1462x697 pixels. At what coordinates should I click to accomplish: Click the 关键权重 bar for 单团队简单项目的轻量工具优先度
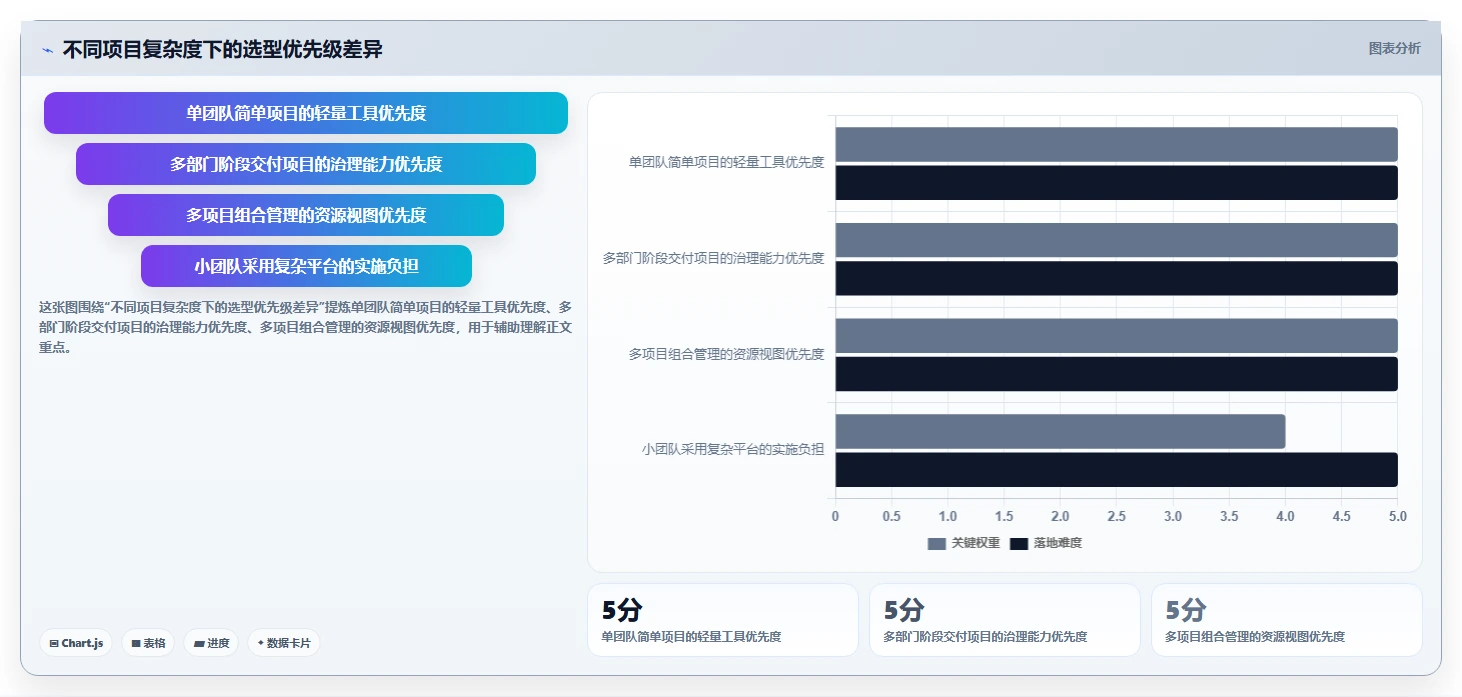coord(1116,144)
